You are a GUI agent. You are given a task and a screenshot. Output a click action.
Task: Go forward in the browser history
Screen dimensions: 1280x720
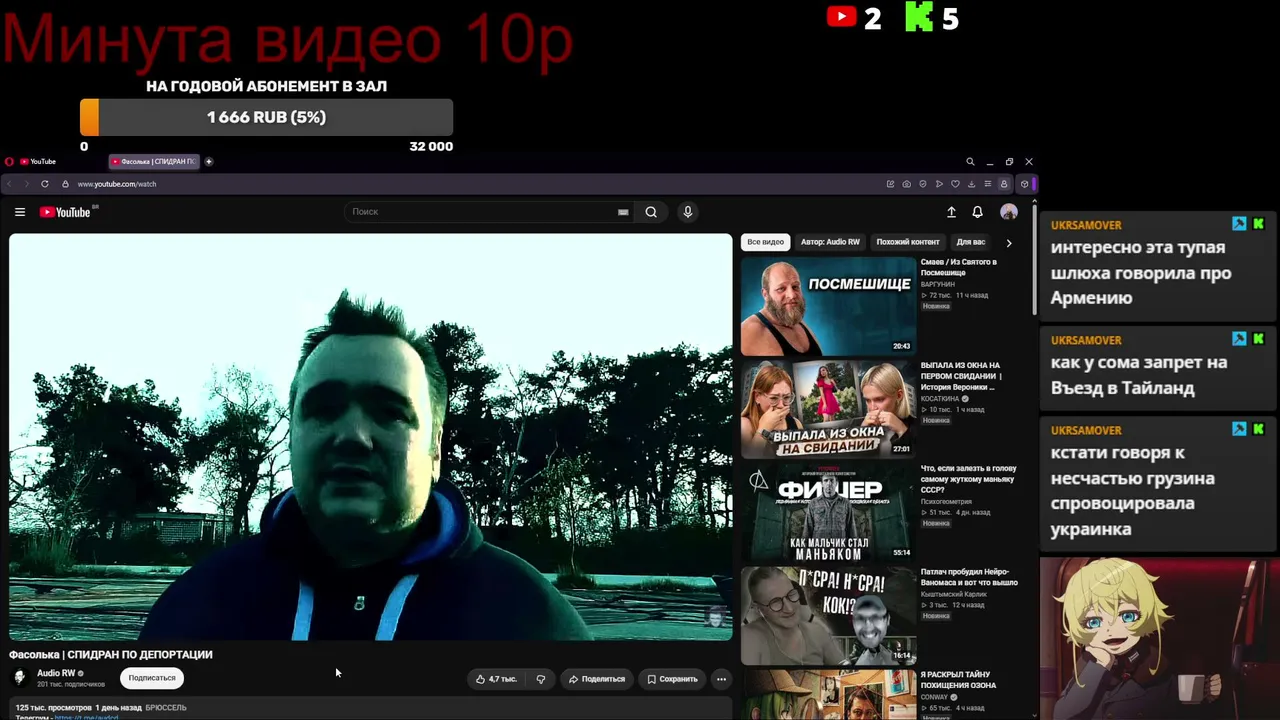(26, 184)
